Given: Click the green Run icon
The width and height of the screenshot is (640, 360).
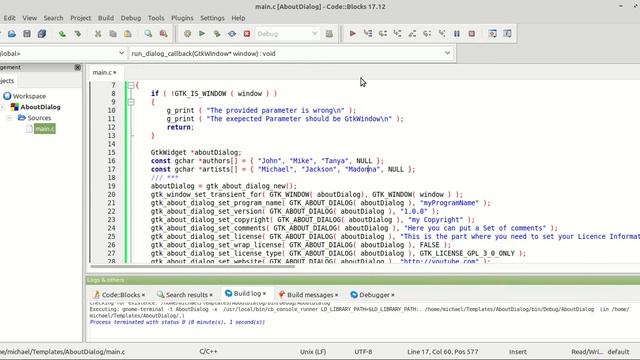Looking at the screenshot, I should [202, 34].
